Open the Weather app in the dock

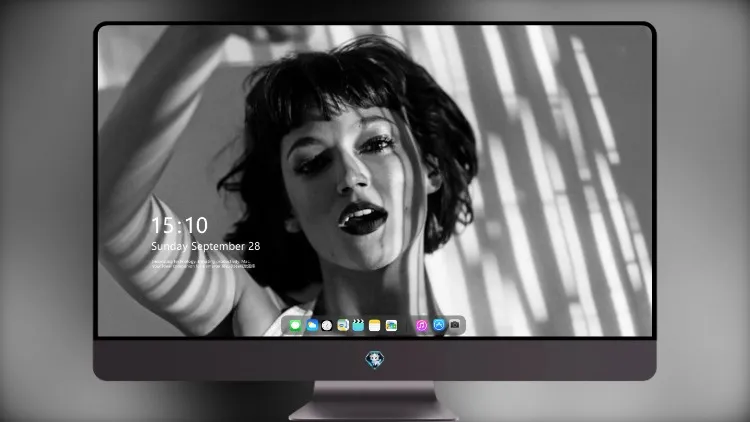(x=312, y=326)
